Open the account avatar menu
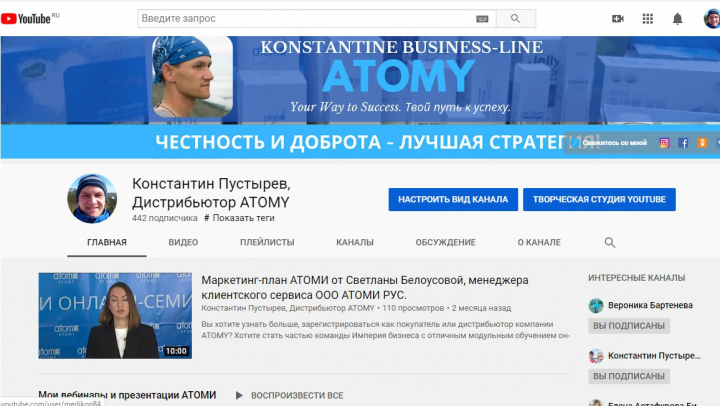 [x=712, y=19]
